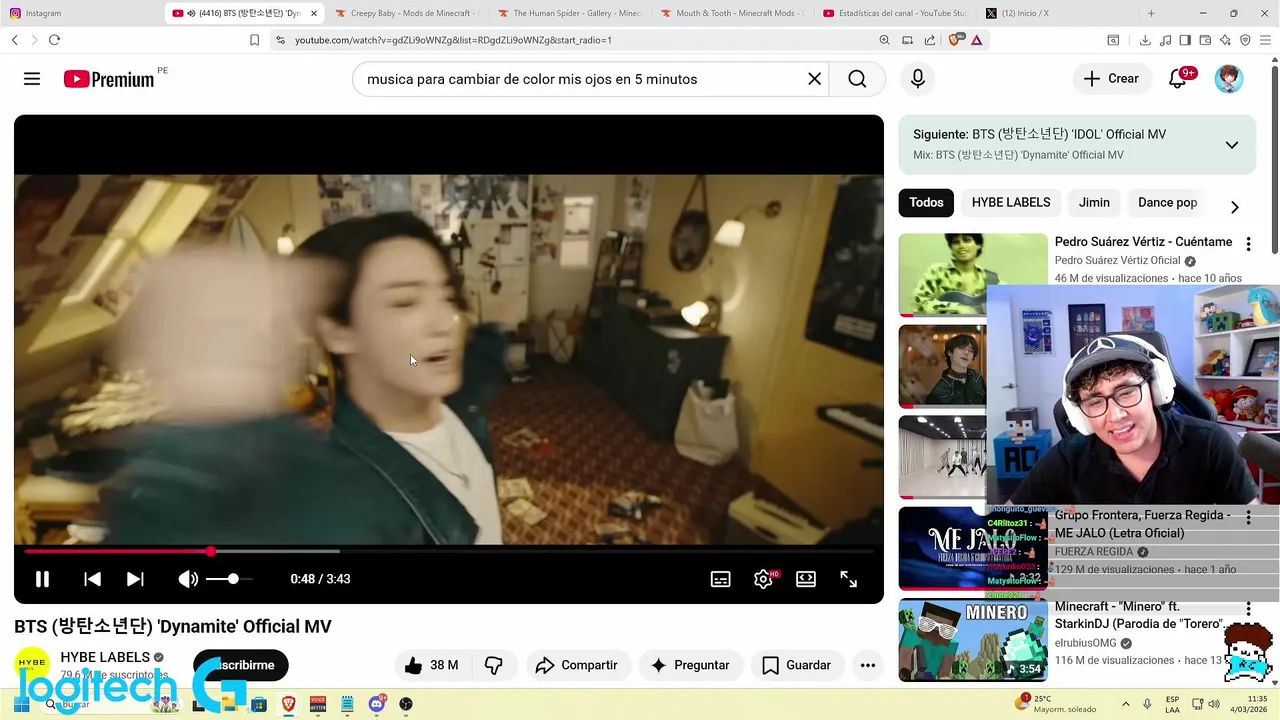Image resolution: width=1280 pixels, height=720 pixels.
Task: Save the video with Guardar
Action: click(796, 665)
